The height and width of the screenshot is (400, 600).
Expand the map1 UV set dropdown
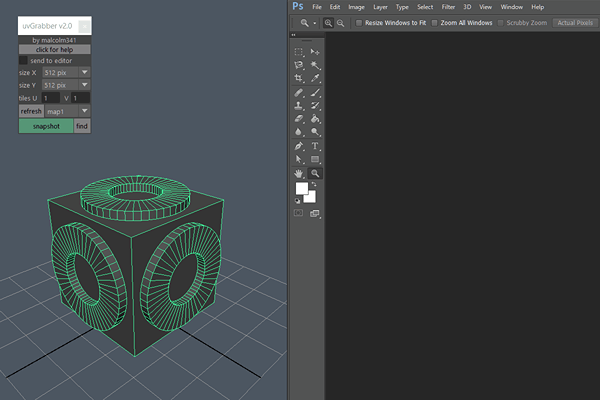pyautogui.click(x=85, y=111)
